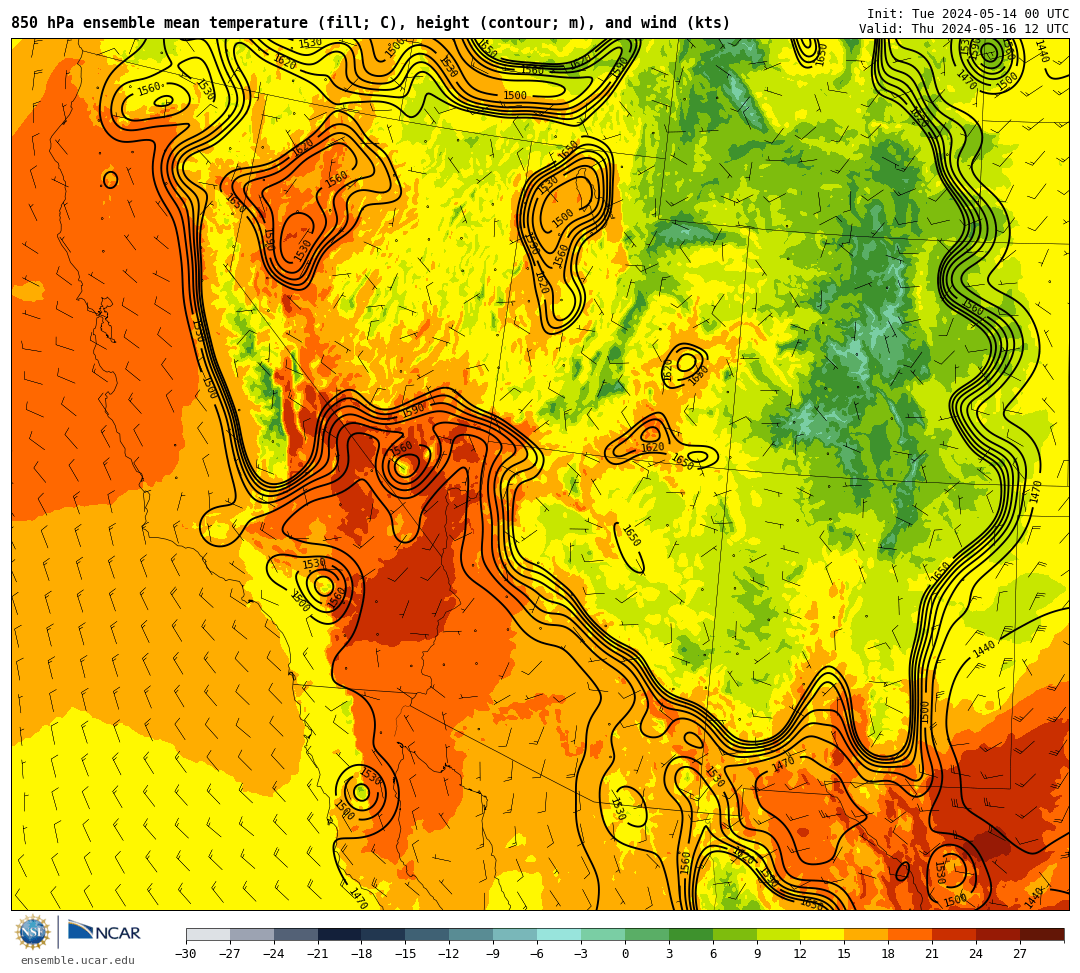The image size is (1080, 973).
Task: Click the Init: Tue 2024-05-14 00 UTC text
Action: 968,14
